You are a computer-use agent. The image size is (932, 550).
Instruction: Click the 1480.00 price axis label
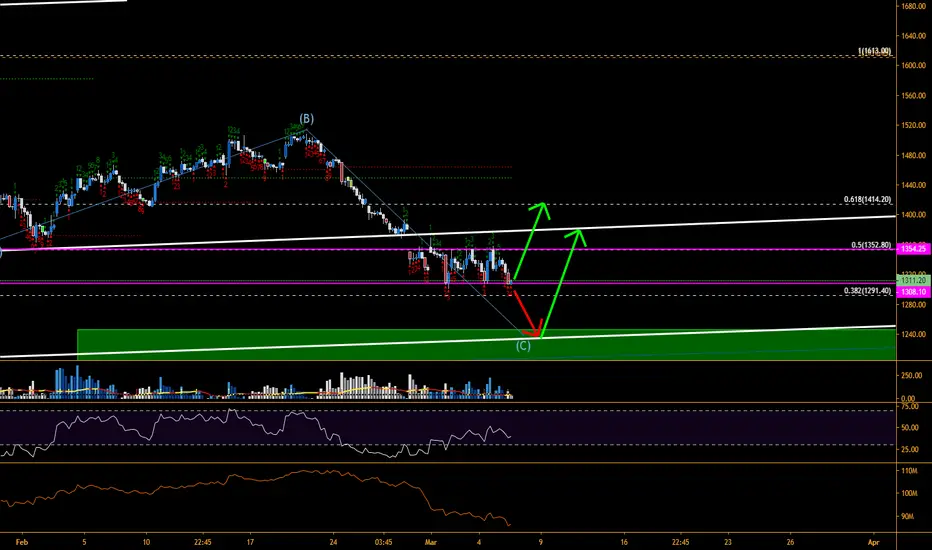pos(914,156)
